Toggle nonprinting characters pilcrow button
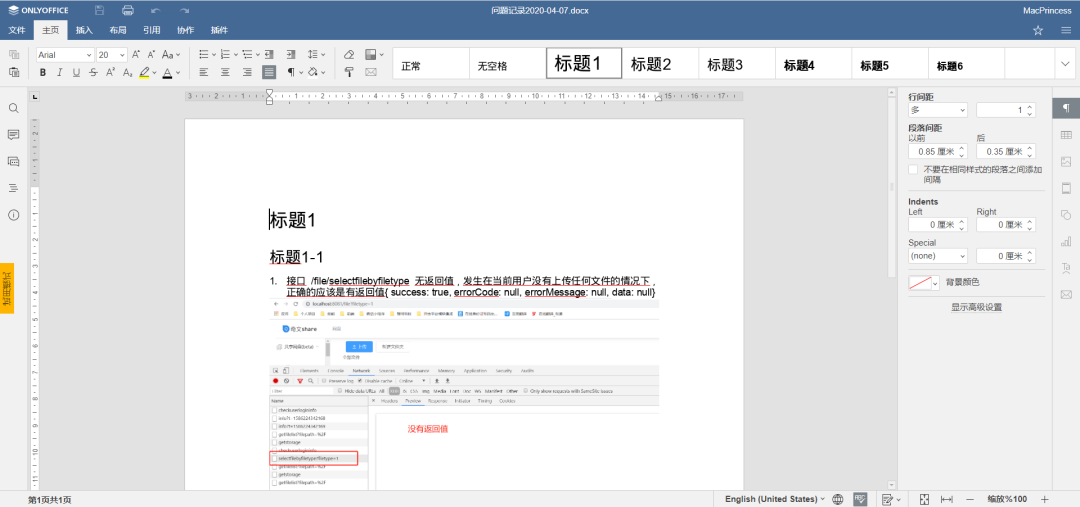Screen dimensions: 1080x507 pos(292,72)
